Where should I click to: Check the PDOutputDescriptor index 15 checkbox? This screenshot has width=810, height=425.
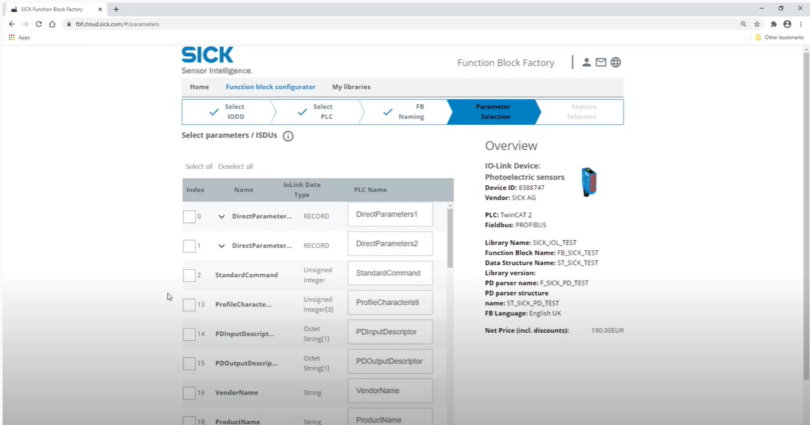pyautogui.click(x=189, y=364)
